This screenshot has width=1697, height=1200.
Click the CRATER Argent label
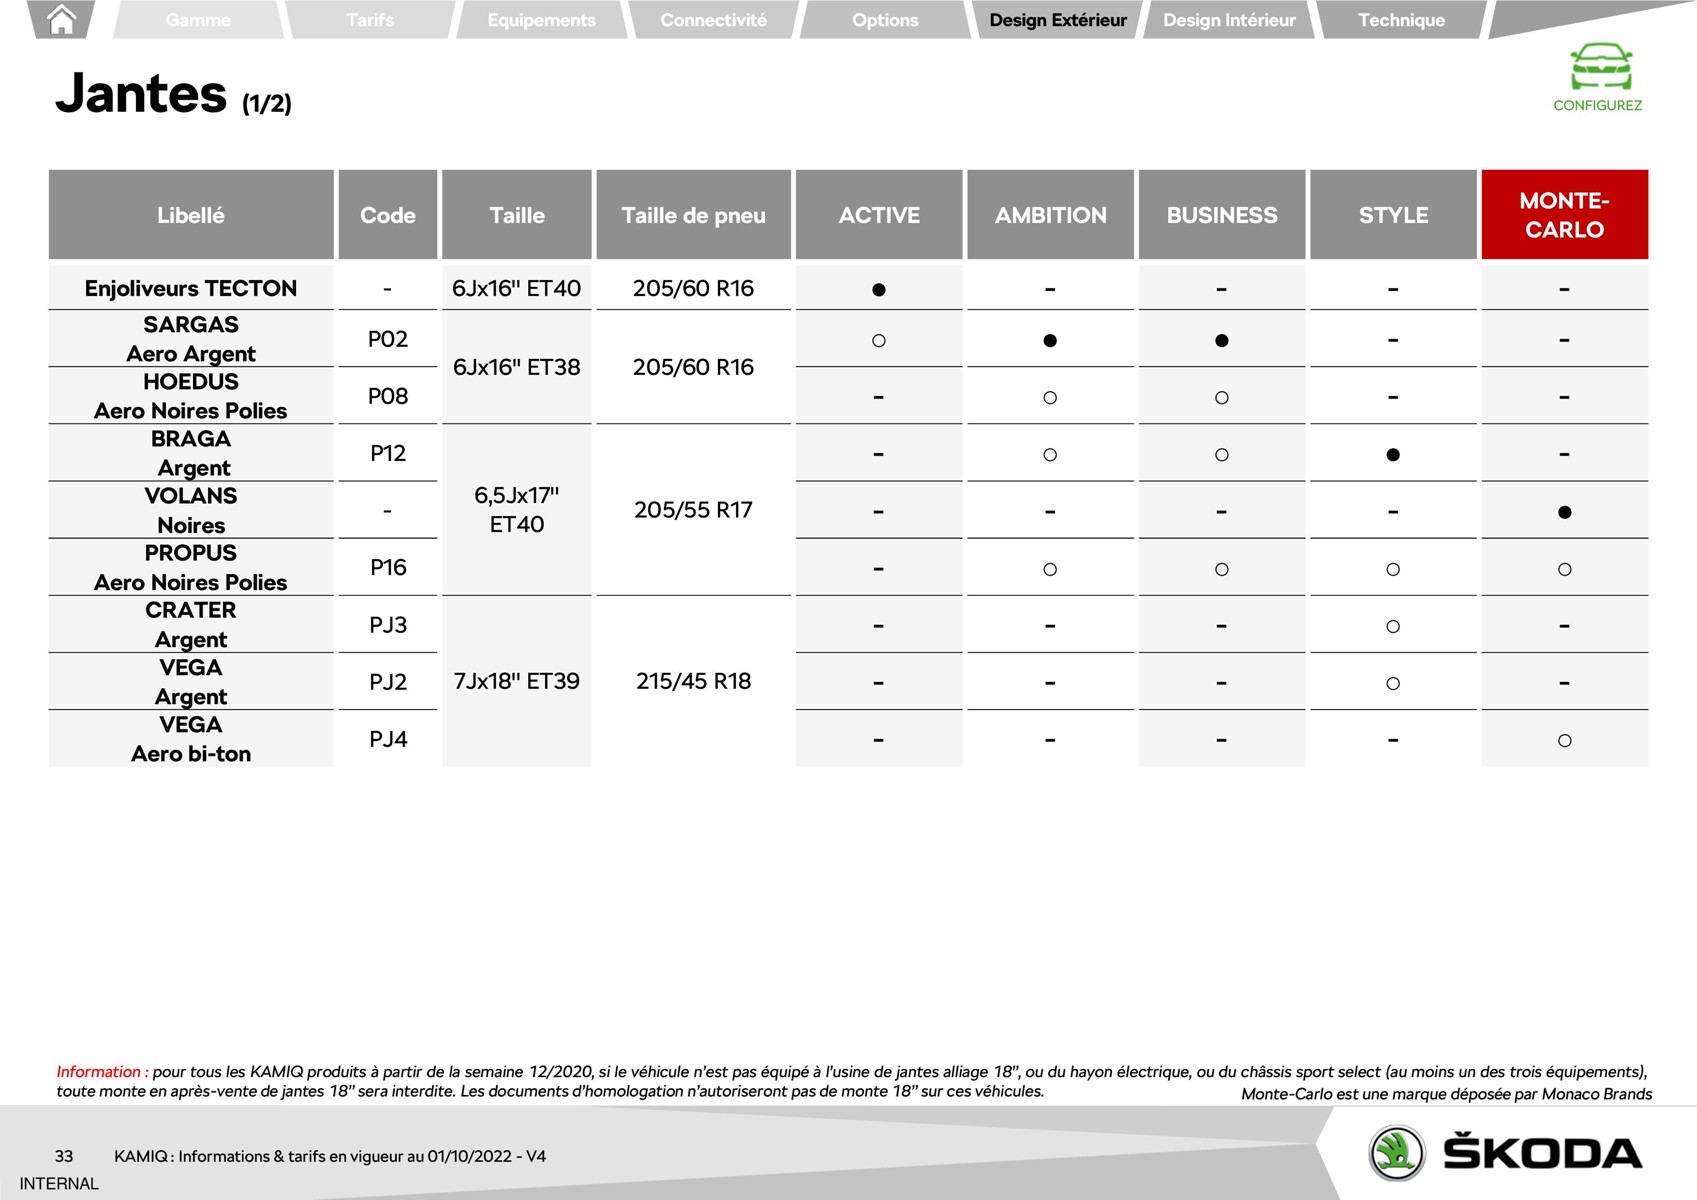click(x=191, y=624)
